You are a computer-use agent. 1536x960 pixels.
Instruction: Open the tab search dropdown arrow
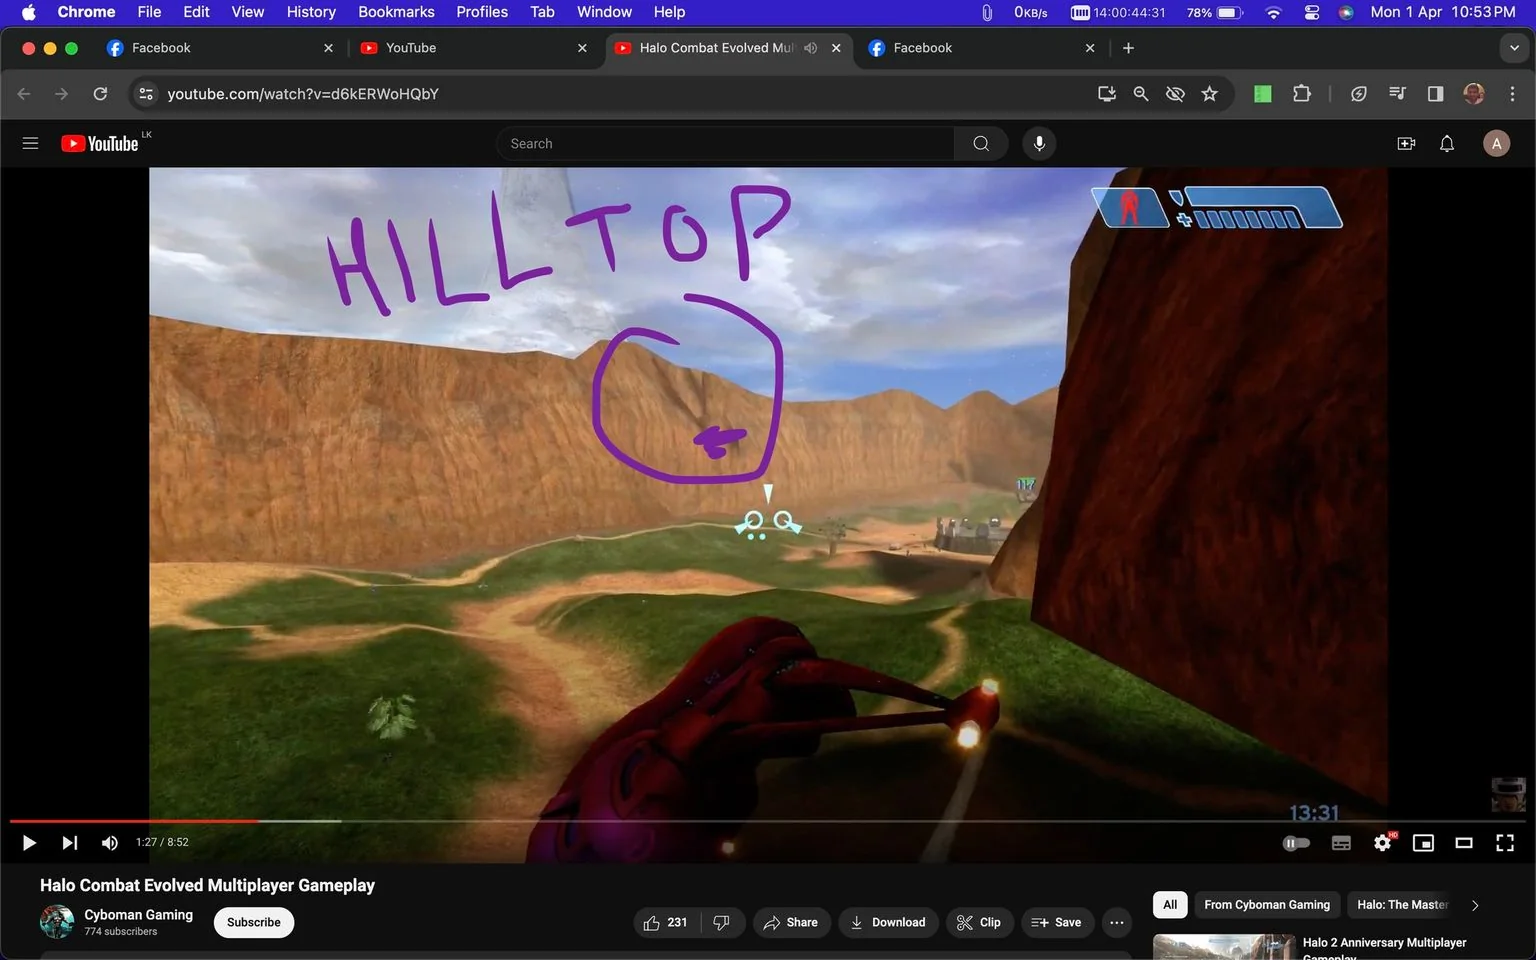[x=1514, y=48]
